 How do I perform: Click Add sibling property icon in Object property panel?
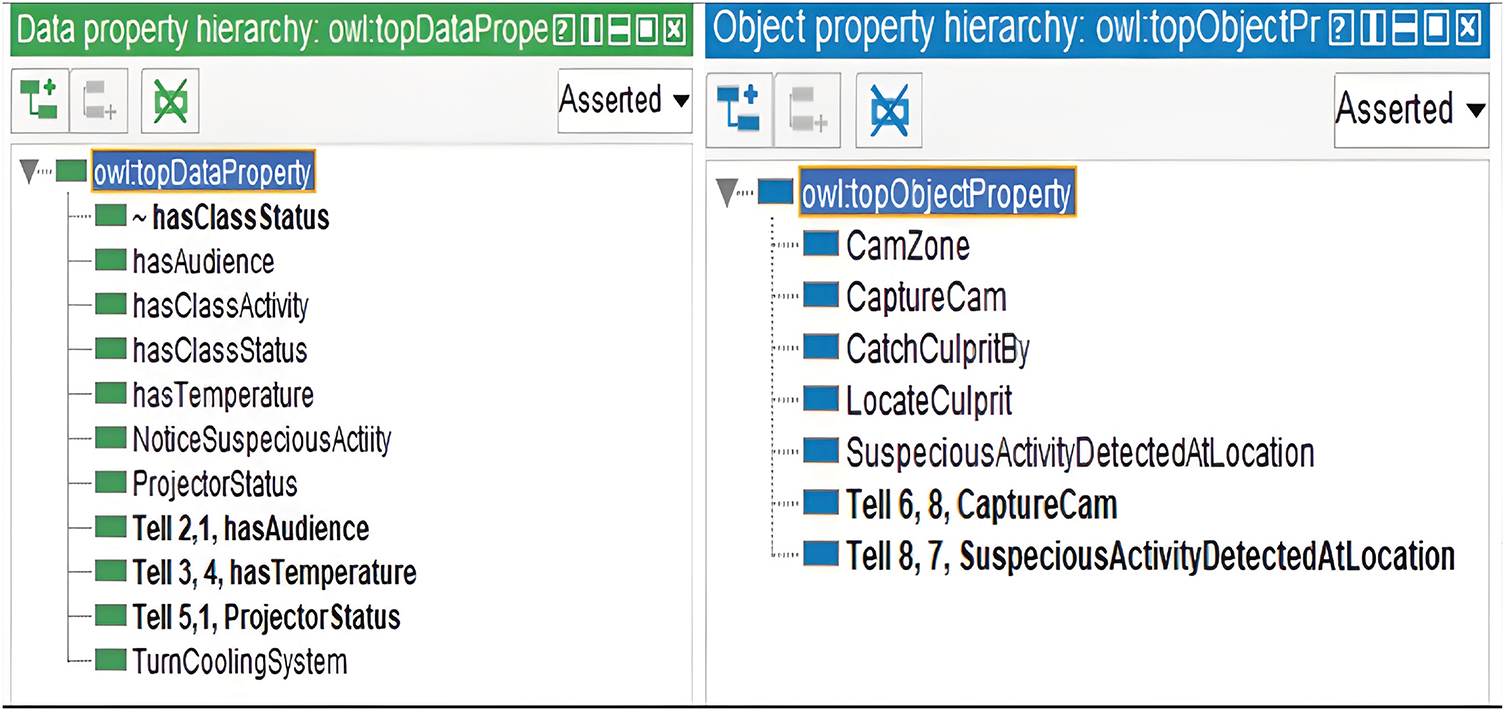(806, 108)
